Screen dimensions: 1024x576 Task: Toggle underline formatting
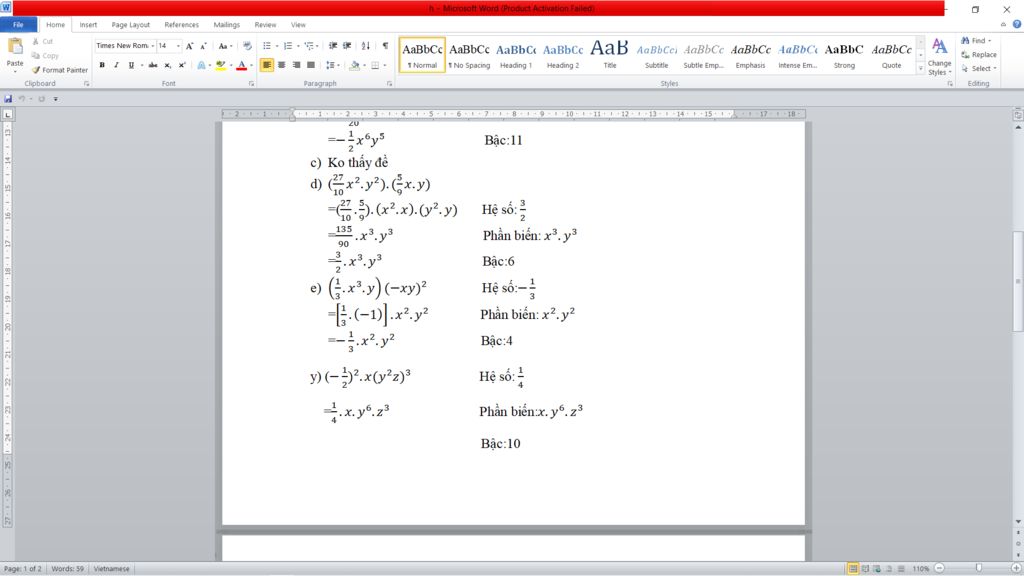coord(131,65)
